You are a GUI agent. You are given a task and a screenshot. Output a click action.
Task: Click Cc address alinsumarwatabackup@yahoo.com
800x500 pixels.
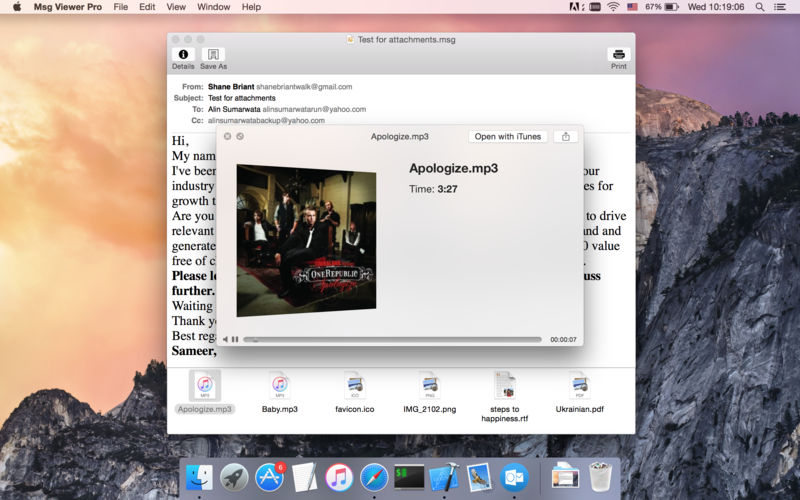(266, 121)
